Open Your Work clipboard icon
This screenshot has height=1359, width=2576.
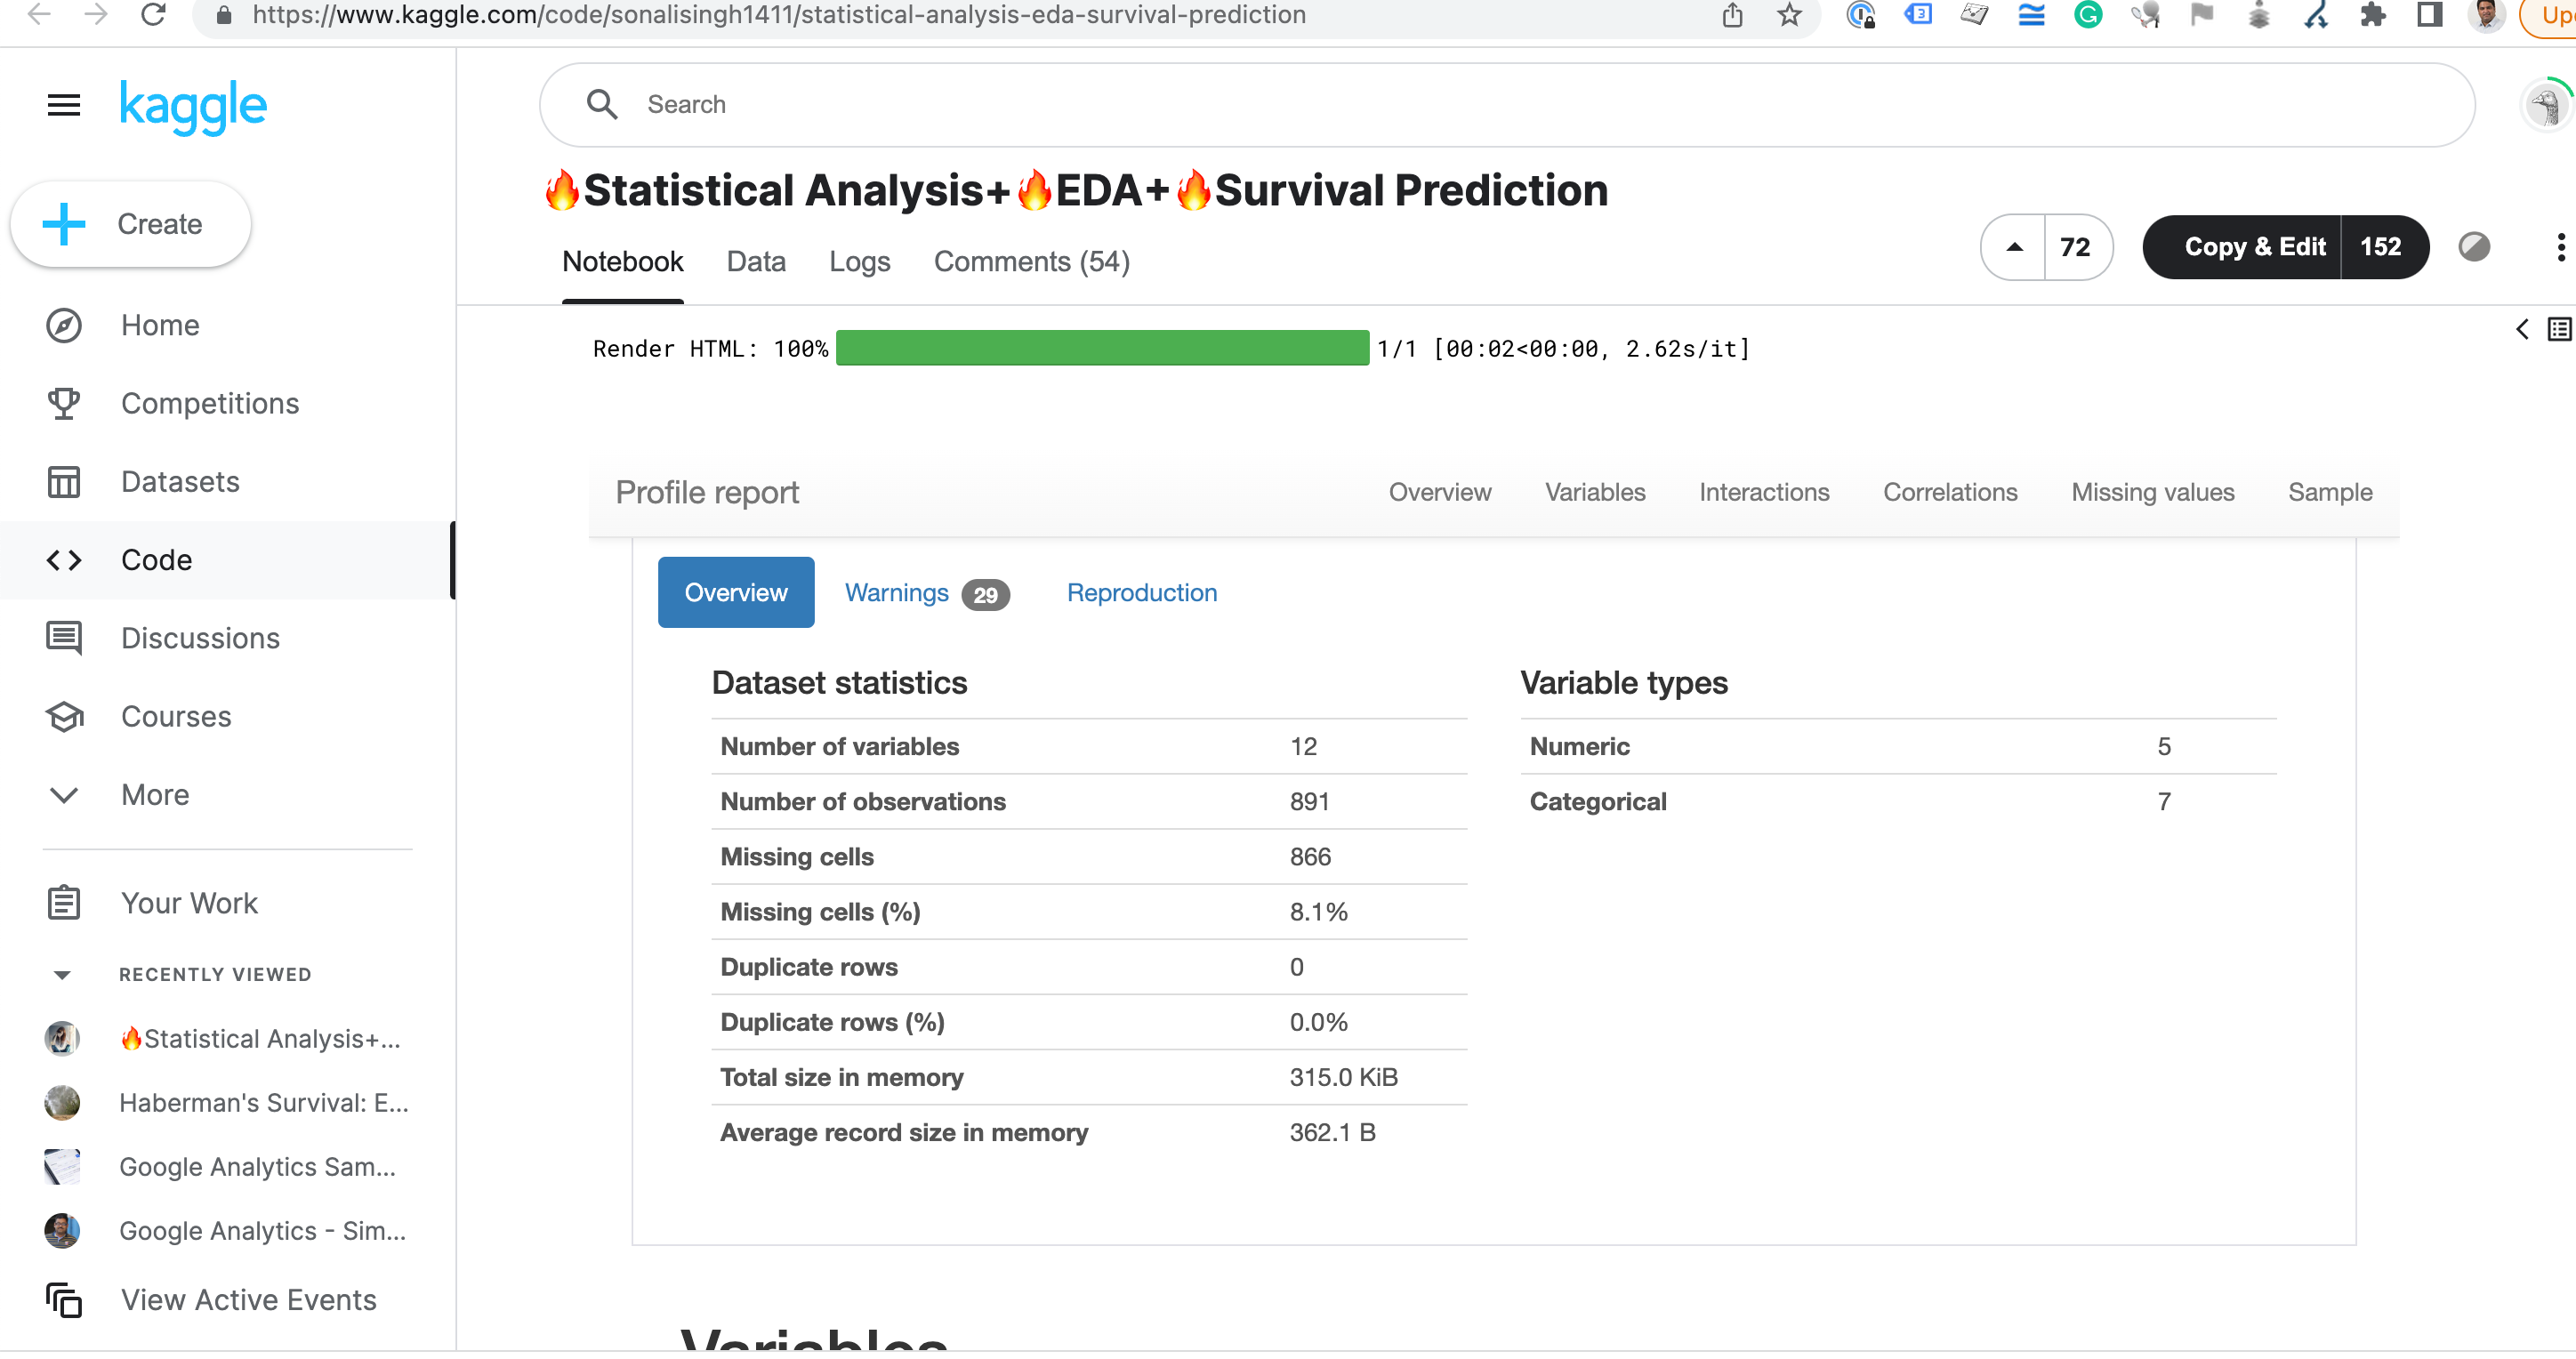63,902
